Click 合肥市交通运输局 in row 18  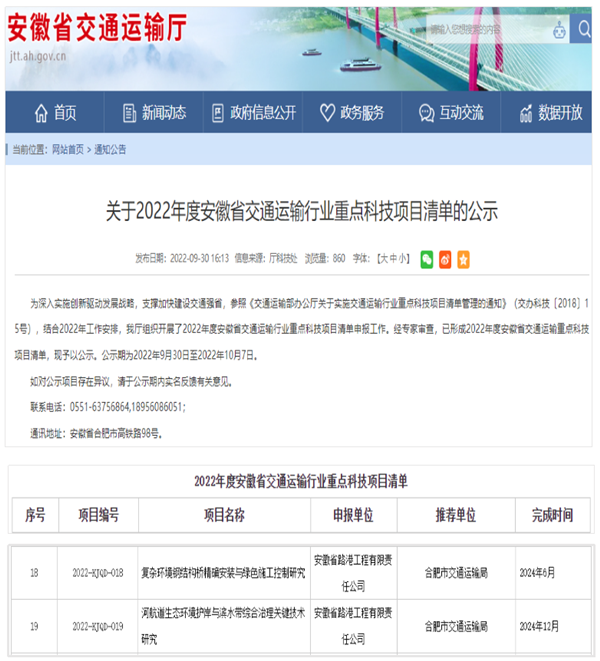coord(456,572)
